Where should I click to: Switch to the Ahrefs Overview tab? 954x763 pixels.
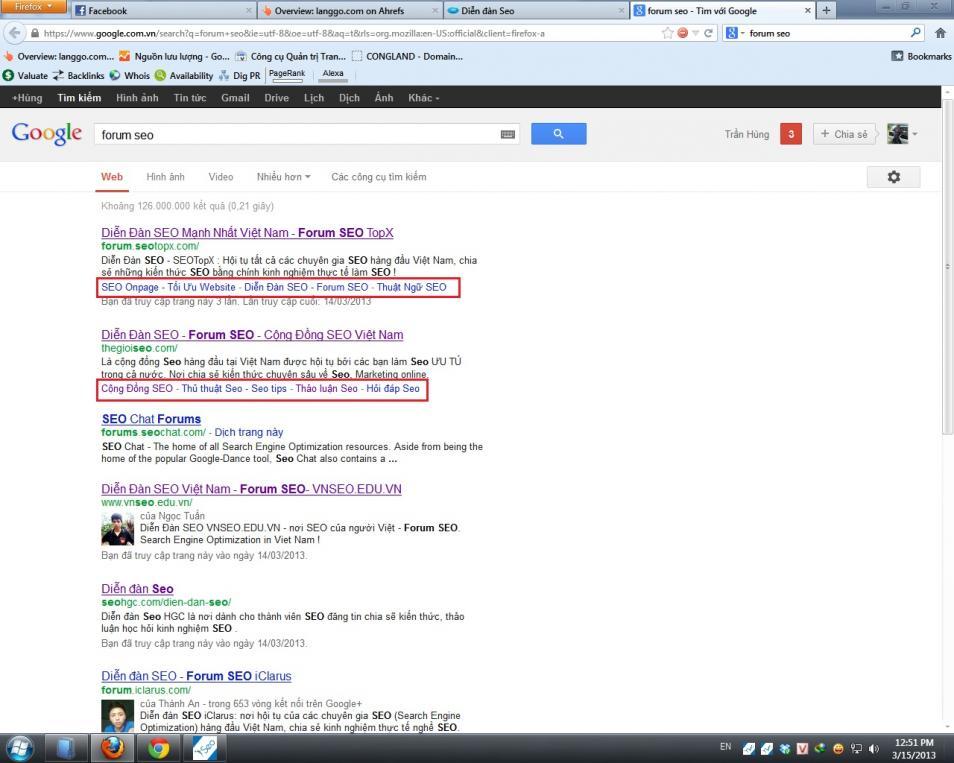(x=349, y=10)
